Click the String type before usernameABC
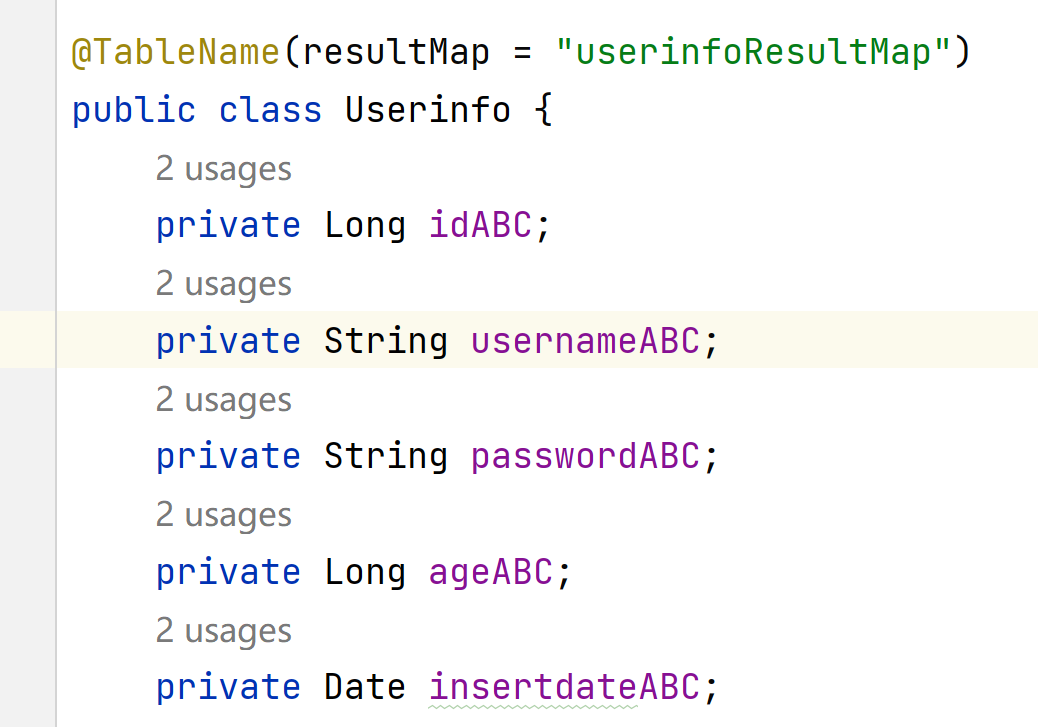 (x=386, y=341)
